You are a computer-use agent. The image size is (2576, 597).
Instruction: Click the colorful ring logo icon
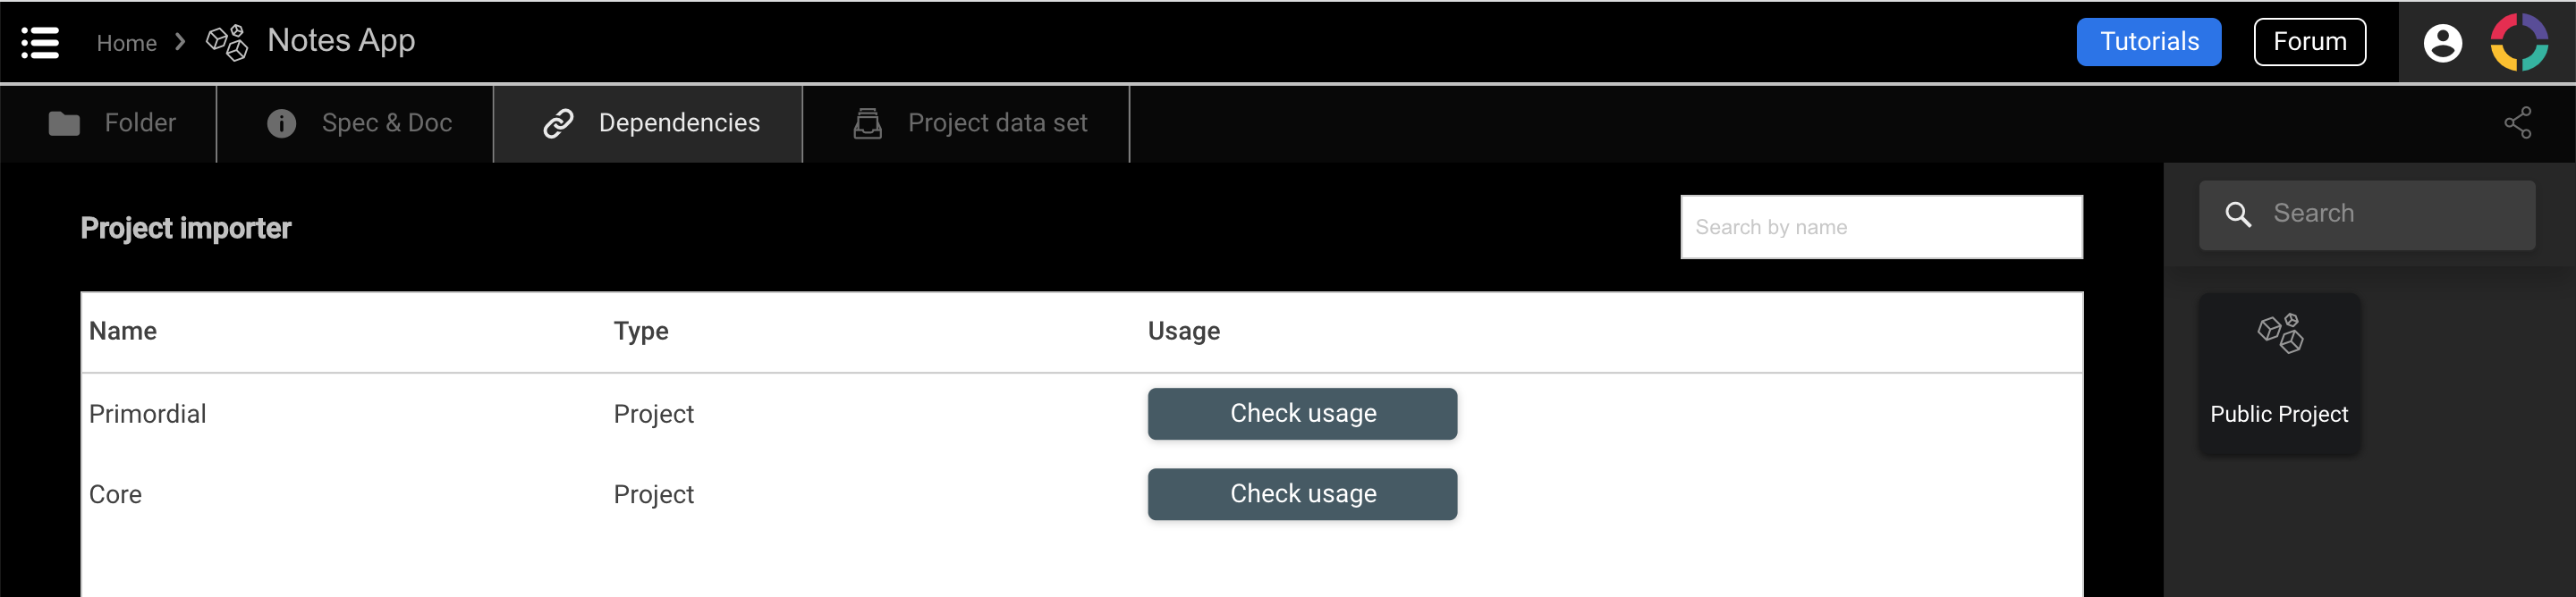(x=2518, y=42)
